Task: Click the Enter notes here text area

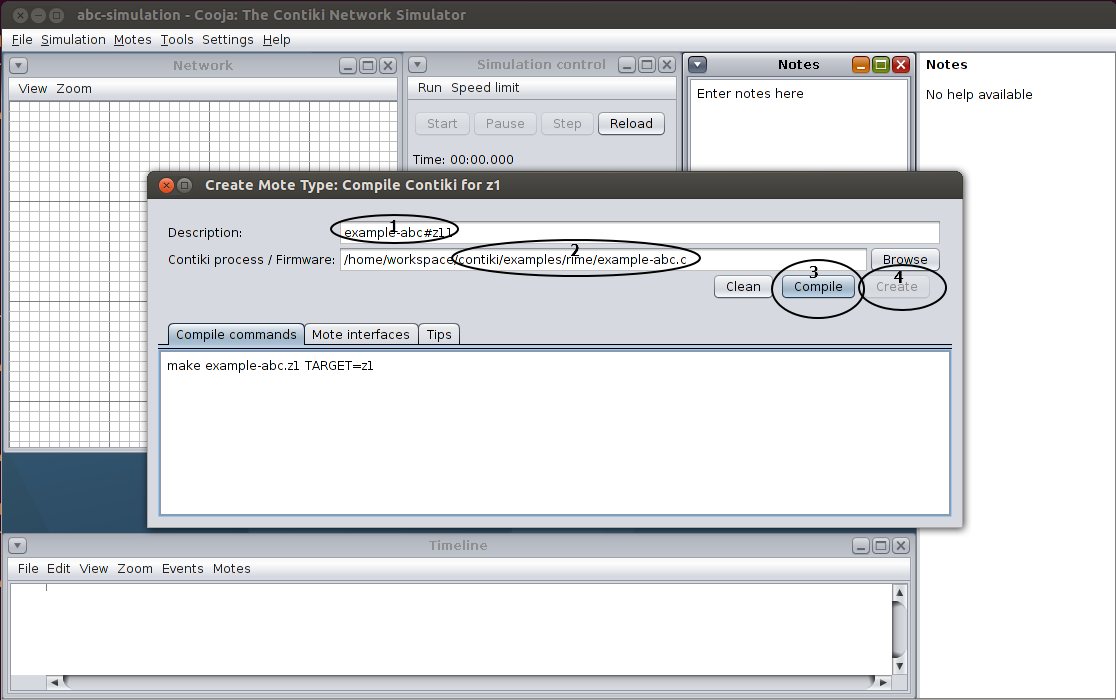Action: tap(799, 125)
